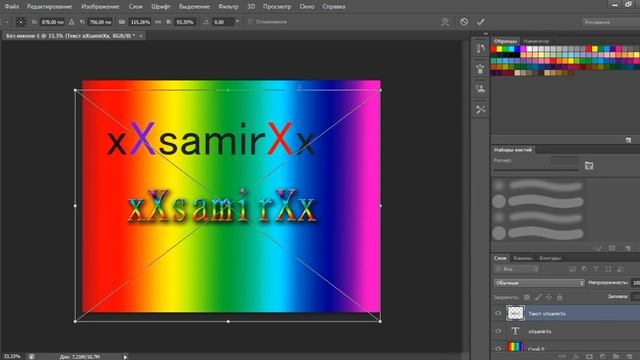Open the Файл menu
The height and width of the screenshot is (360, 640).
point(11,7)
